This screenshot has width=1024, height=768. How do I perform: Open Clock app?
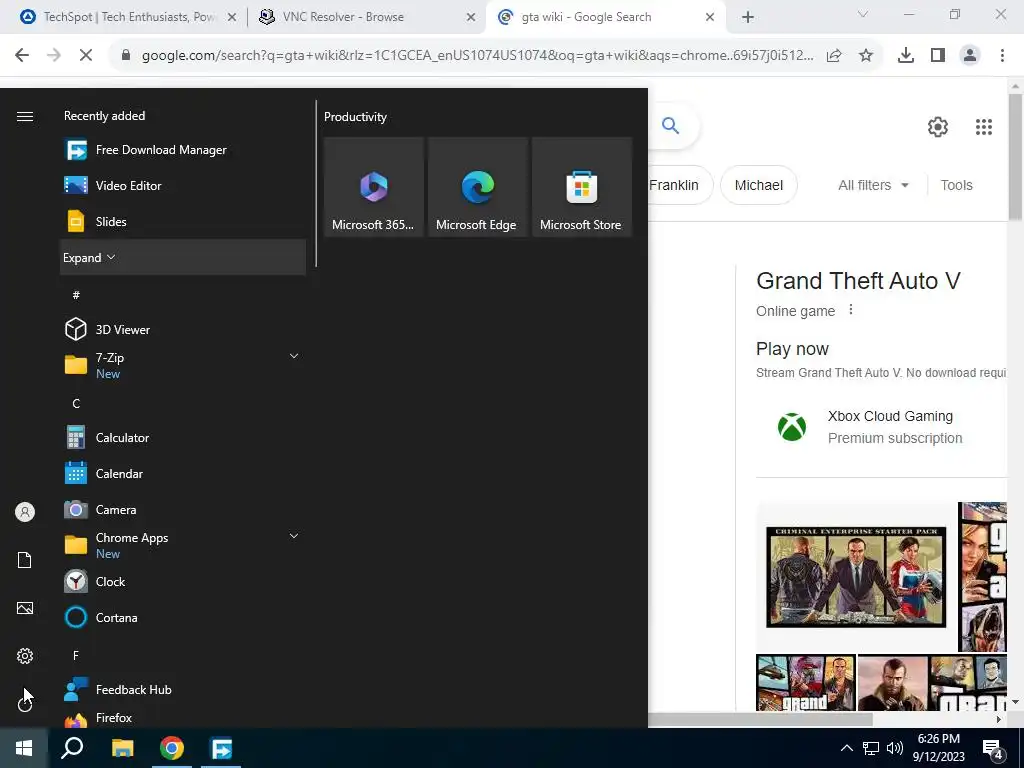click(183, 581)
